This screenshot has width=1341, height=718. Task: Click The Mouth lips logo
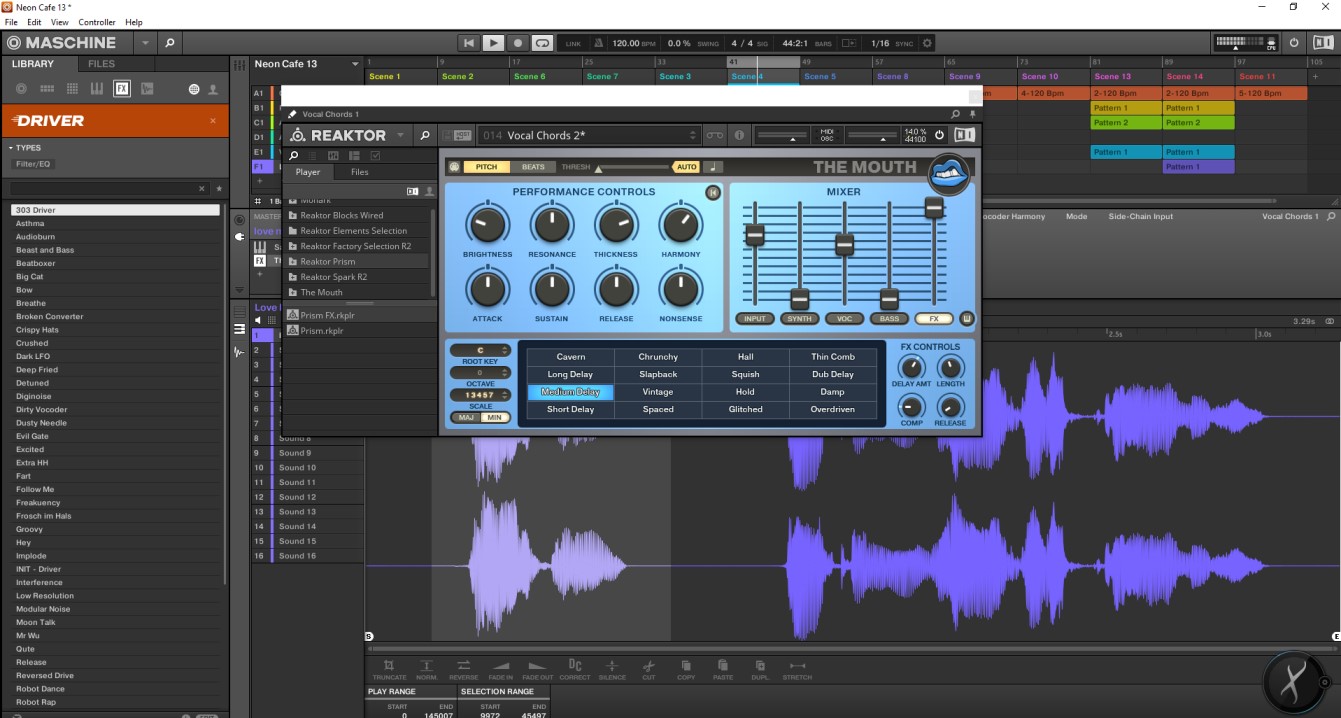coord(949,173)
